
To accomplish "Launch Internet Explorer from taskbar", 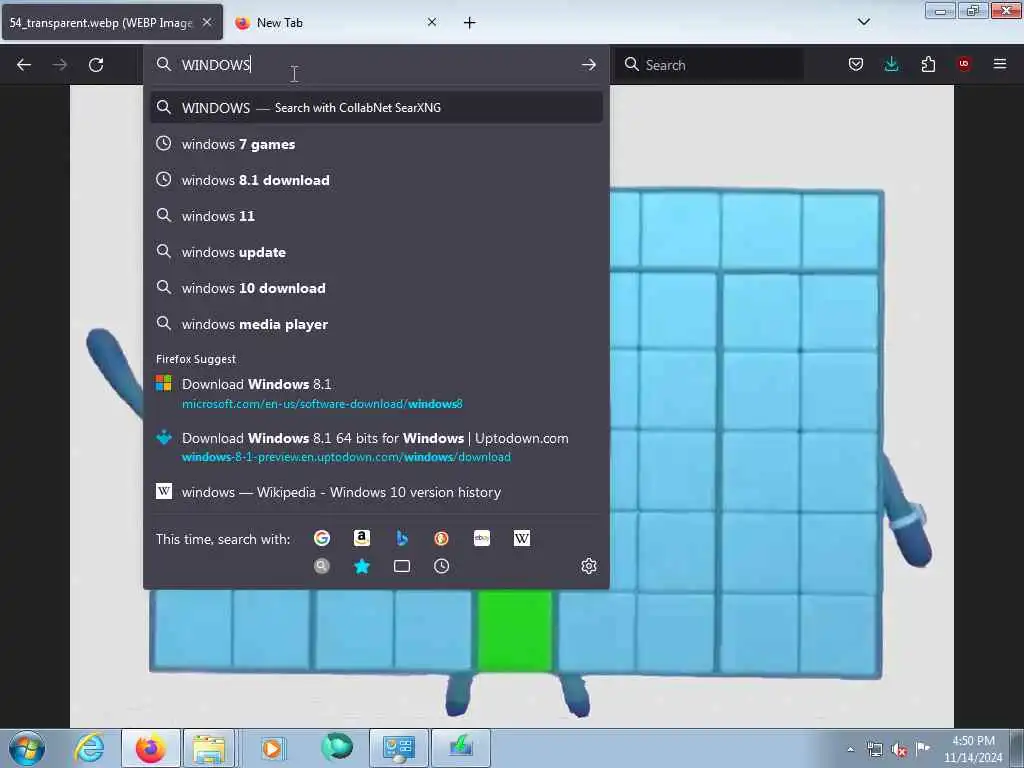I will pos(89,748).
